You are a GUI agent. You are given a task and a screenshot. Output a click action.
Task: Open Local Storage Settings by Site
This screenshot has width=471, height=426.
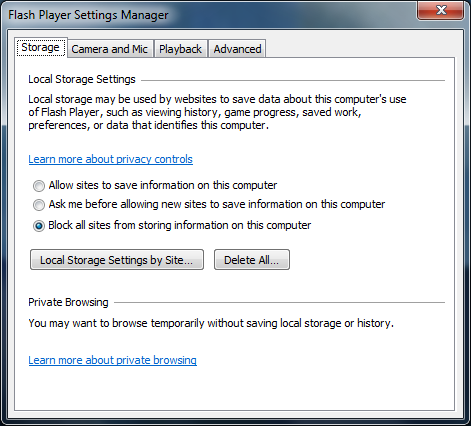pyautogui.click(x=117, y=260)
